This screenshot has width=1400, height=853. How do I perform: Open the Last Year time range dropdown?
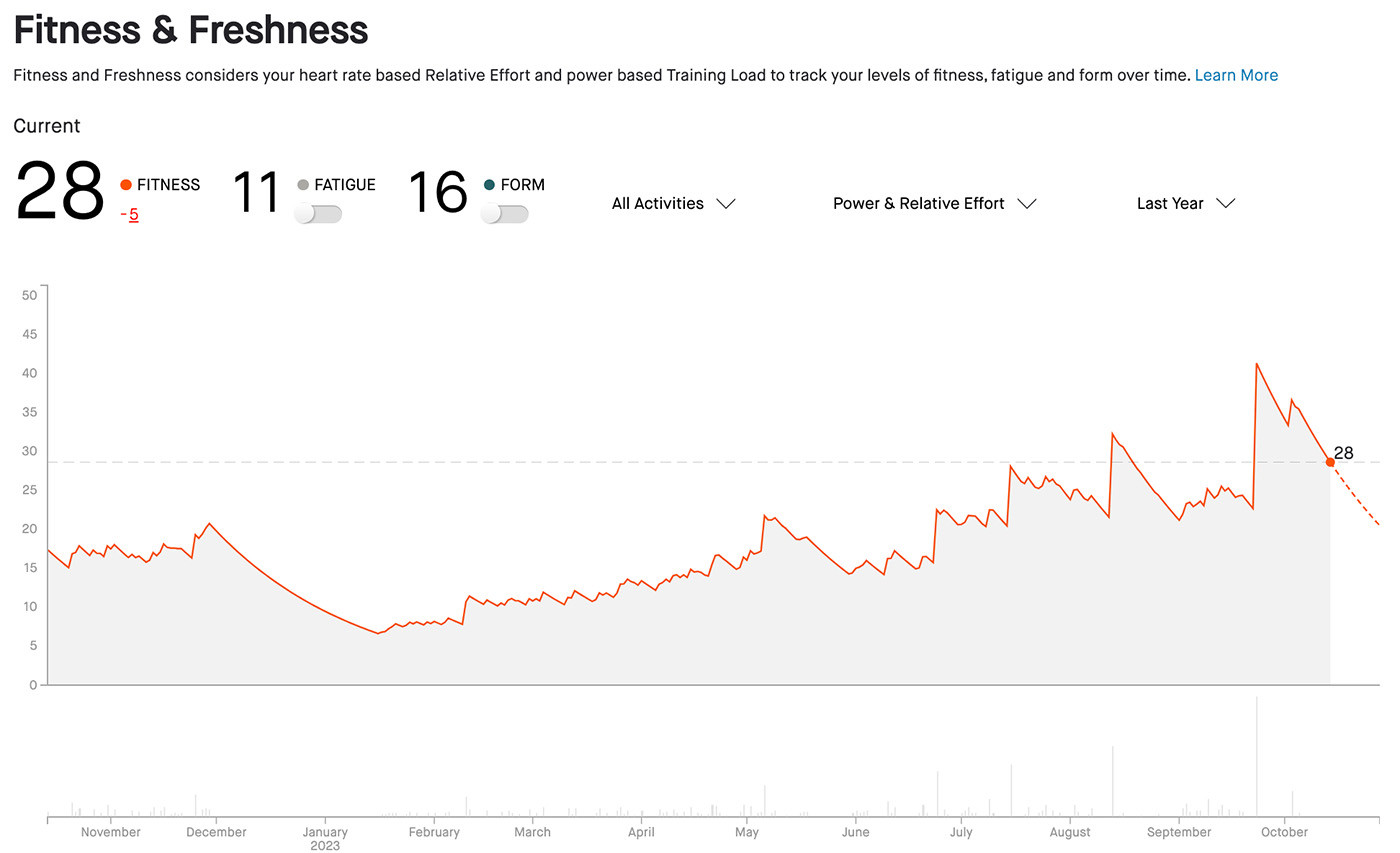(x=1186, y=203)
